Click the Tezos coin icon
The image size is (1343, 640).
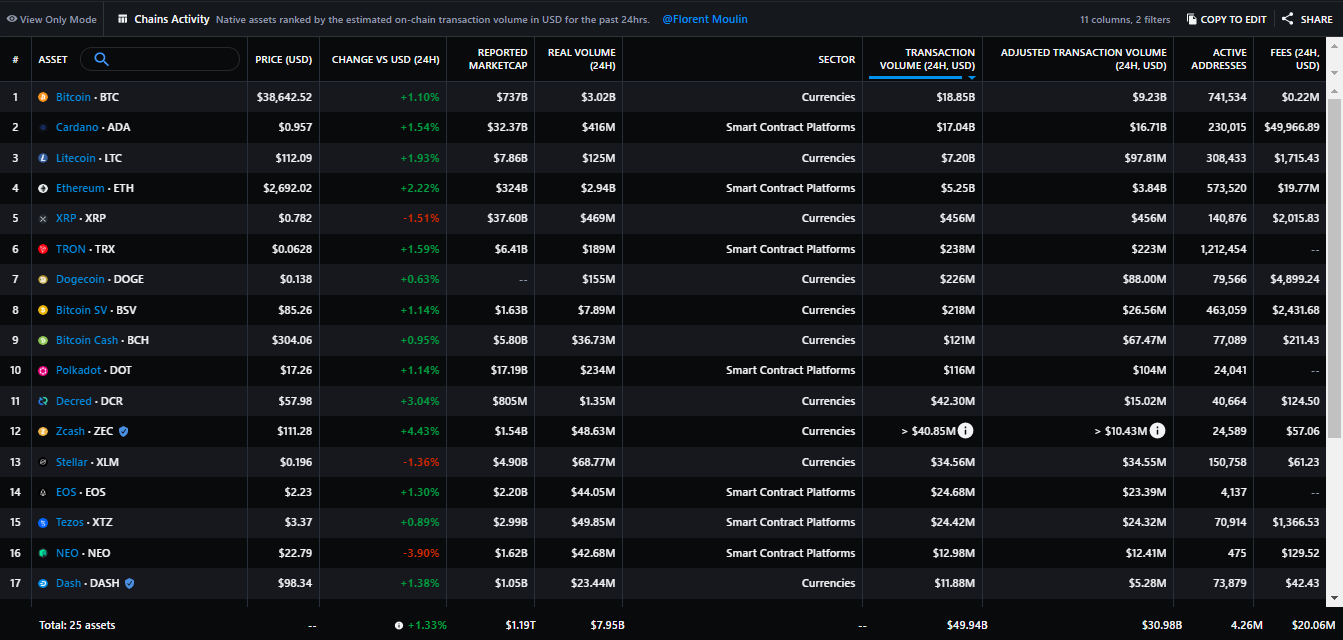(x=43, y=523)
